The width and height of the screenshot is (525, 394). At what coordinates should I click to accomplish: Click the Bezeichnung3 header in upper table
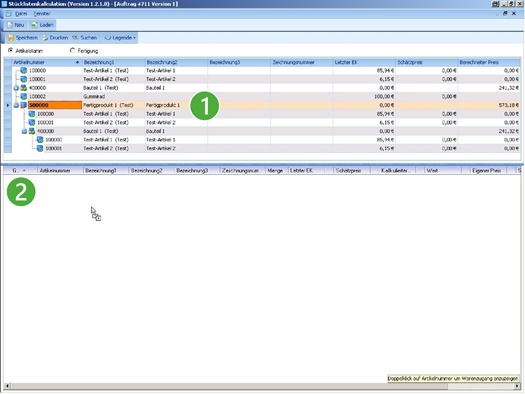pyautogui.click(x=239, y=62)
